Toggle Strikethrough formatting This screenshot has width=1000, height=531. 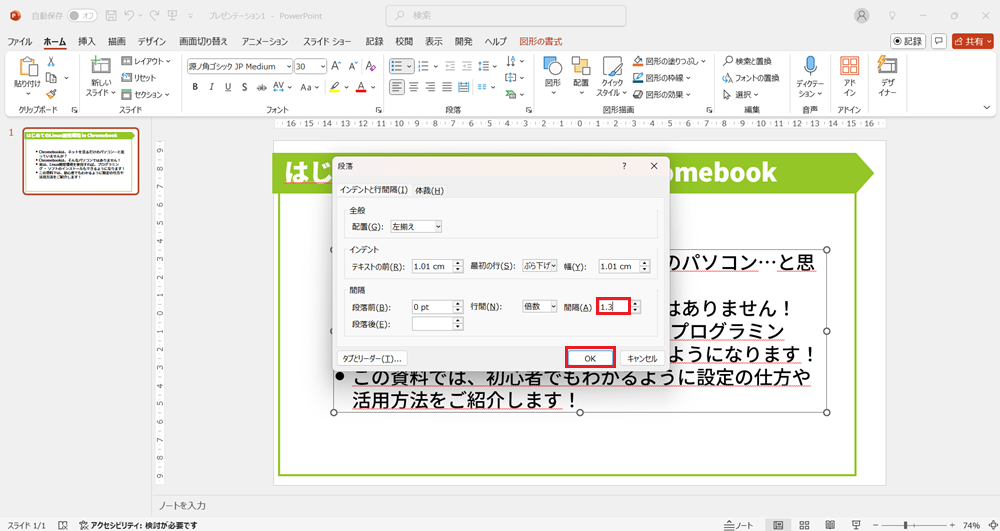261,87
